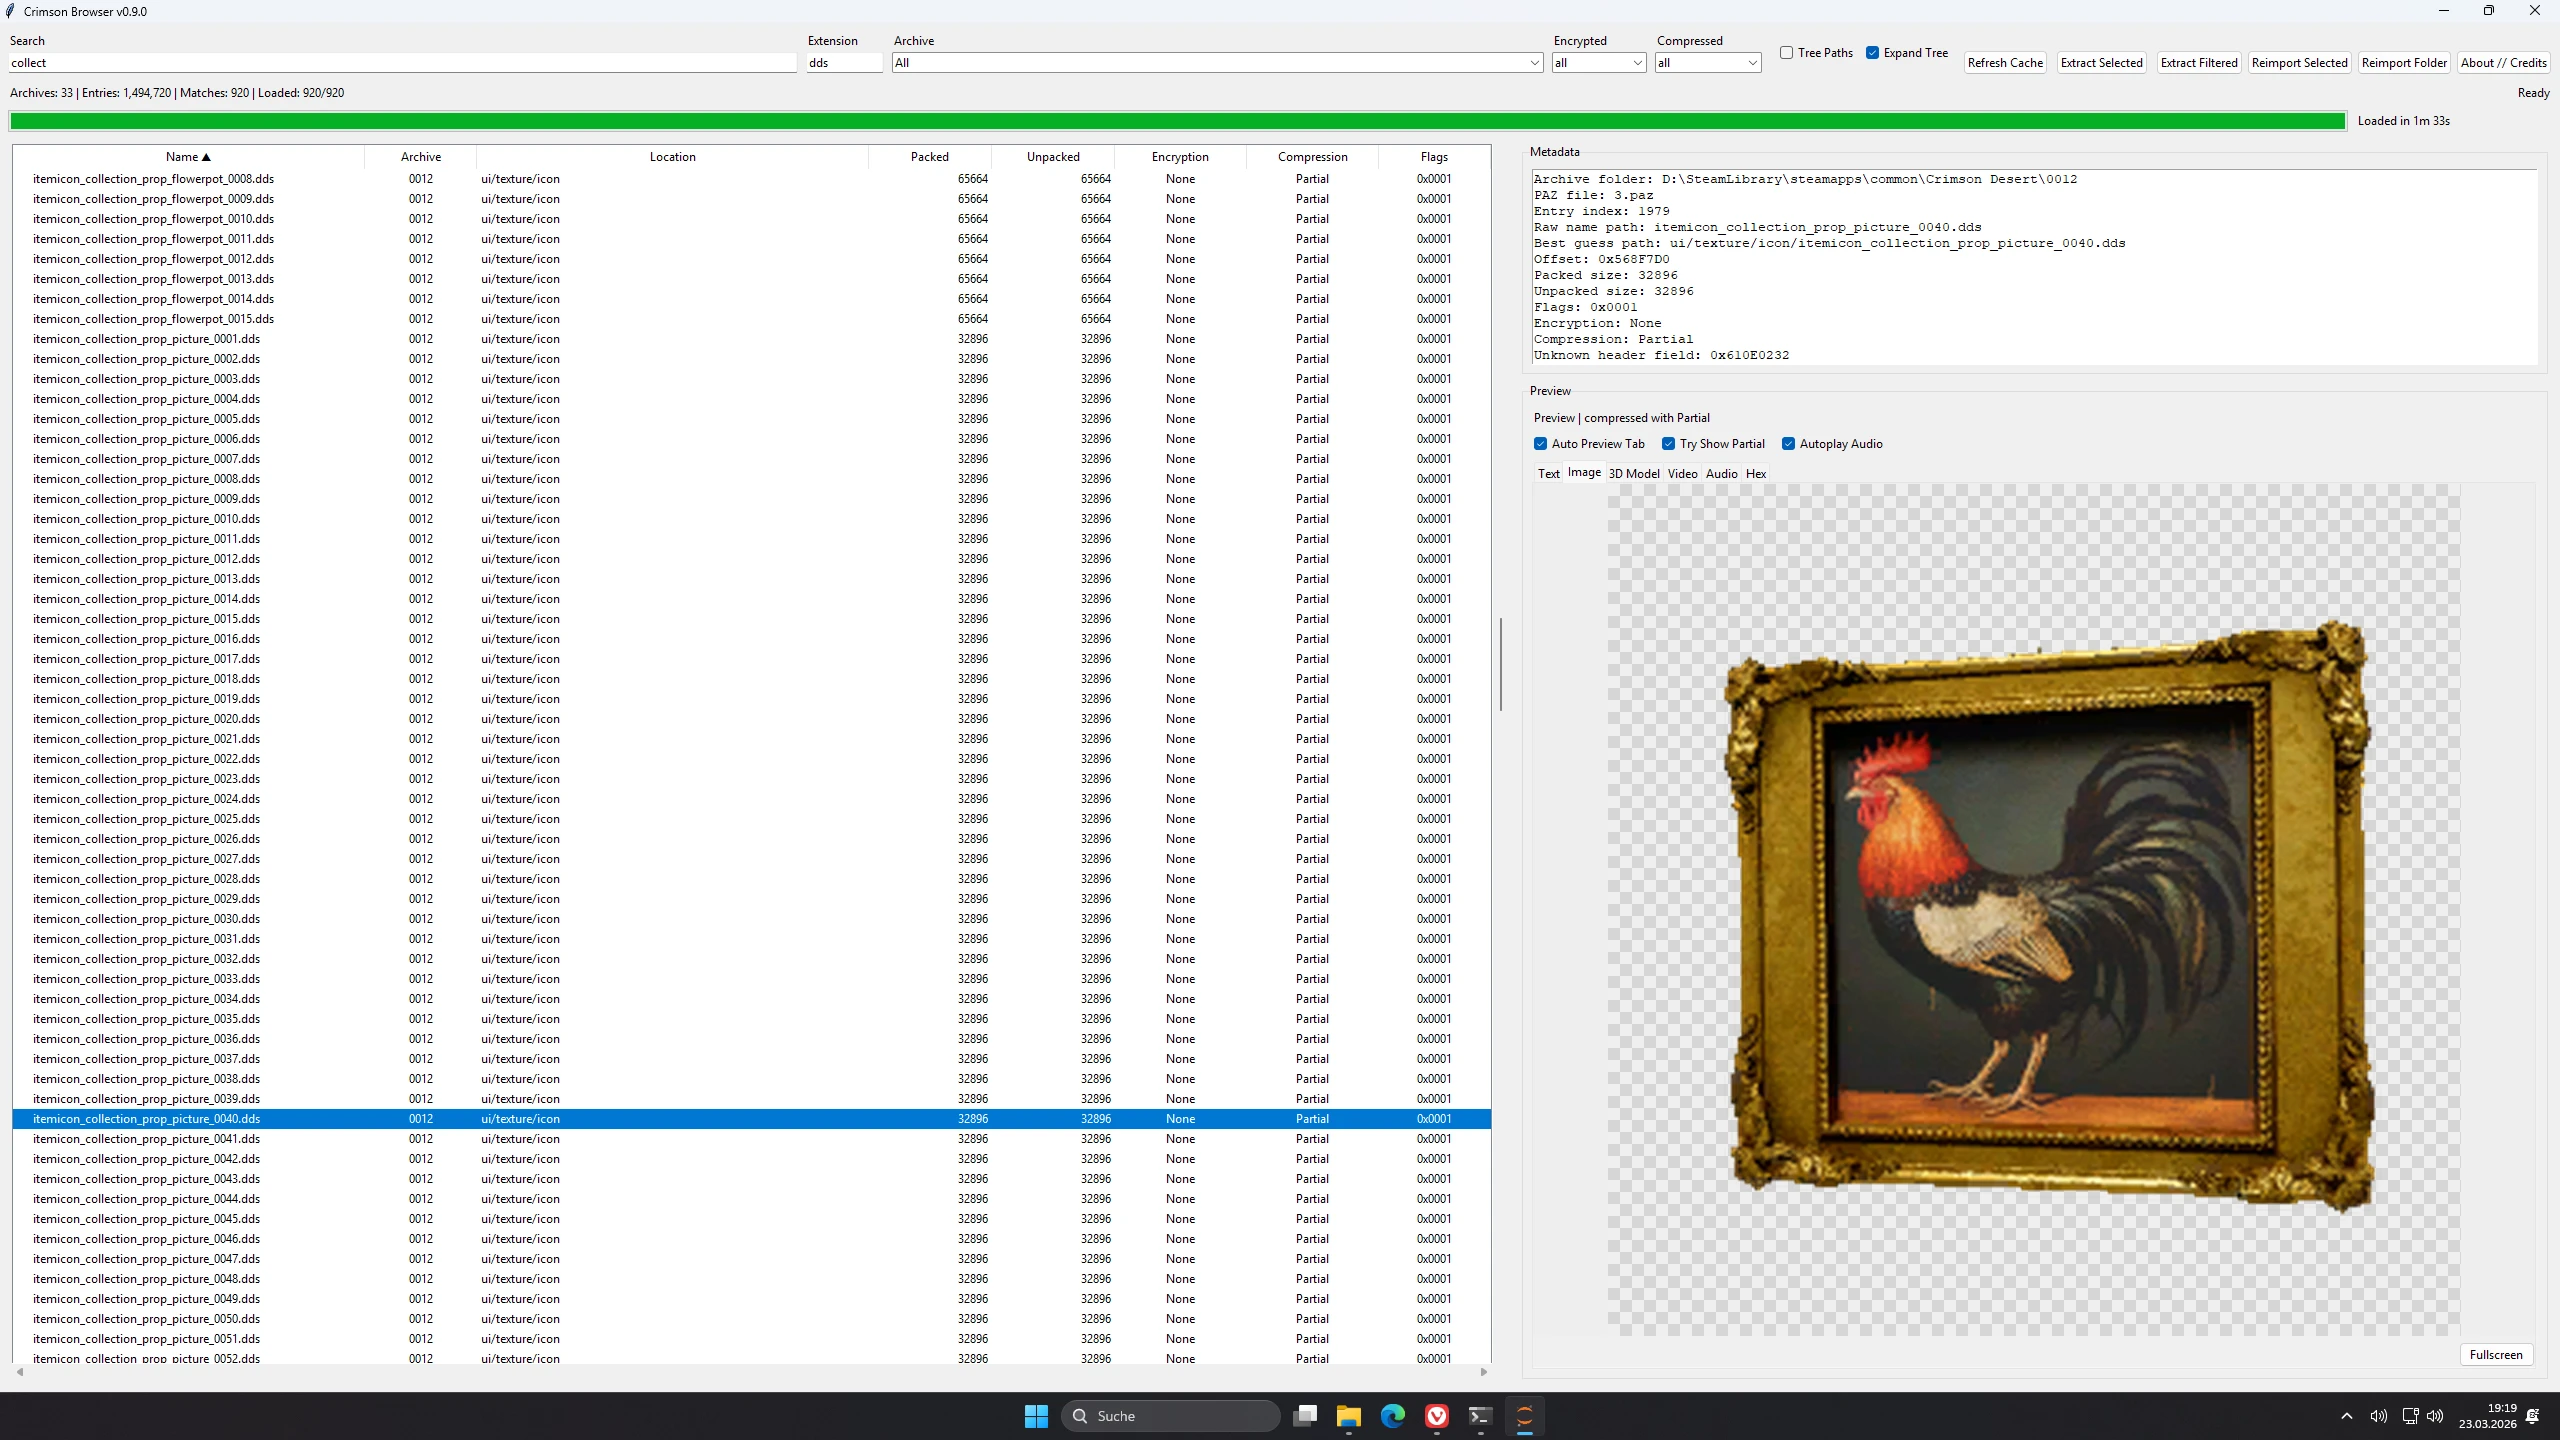Select itemicon_collection_prop_picture_0020.dds row
Screen dimensions: 2560x1440
click(752, 719)
